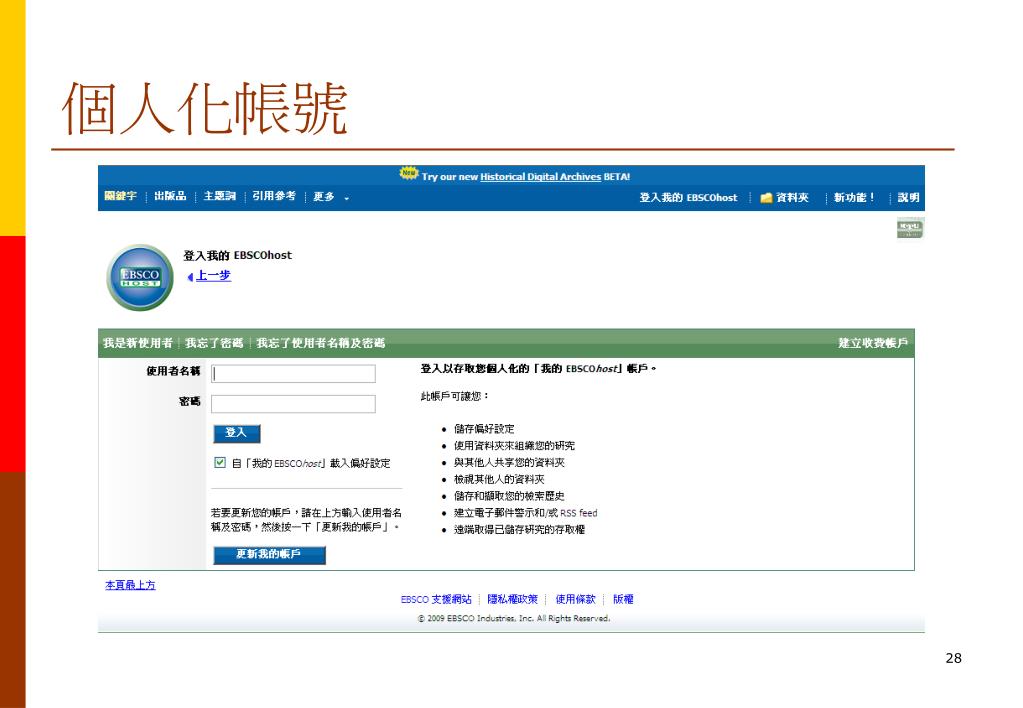Click the 更新我的帳戶 button
The height and width of the screenshot is (708, 1023).
pos(269,555)
